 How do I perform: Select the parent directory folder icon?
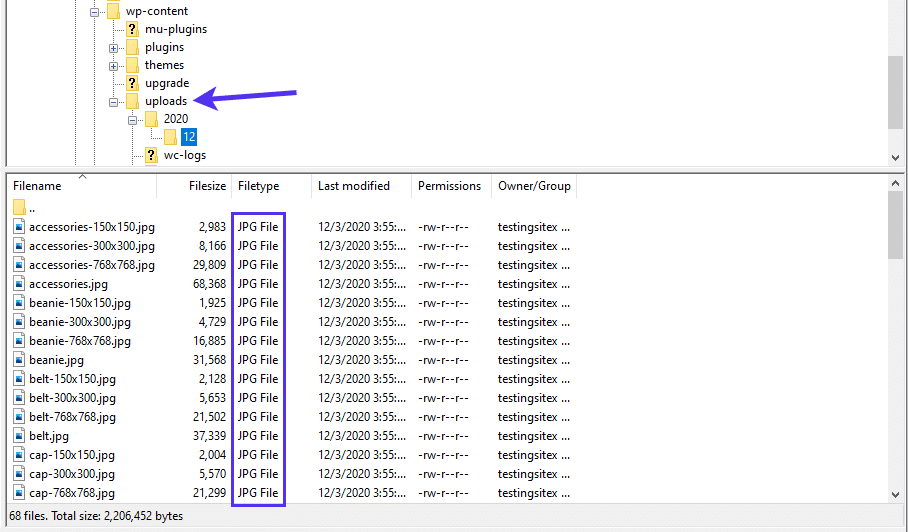coord(19,208)
